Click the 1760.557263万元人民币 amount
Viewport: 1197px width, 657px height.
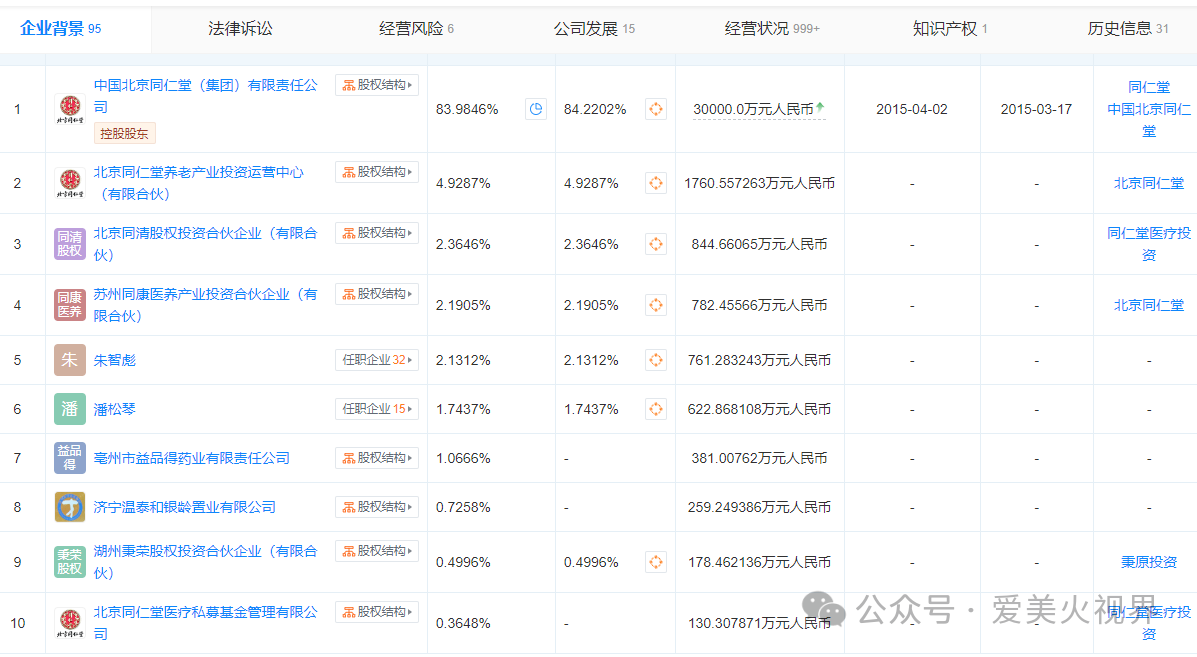pyautogui.click(x=760, y=183)
